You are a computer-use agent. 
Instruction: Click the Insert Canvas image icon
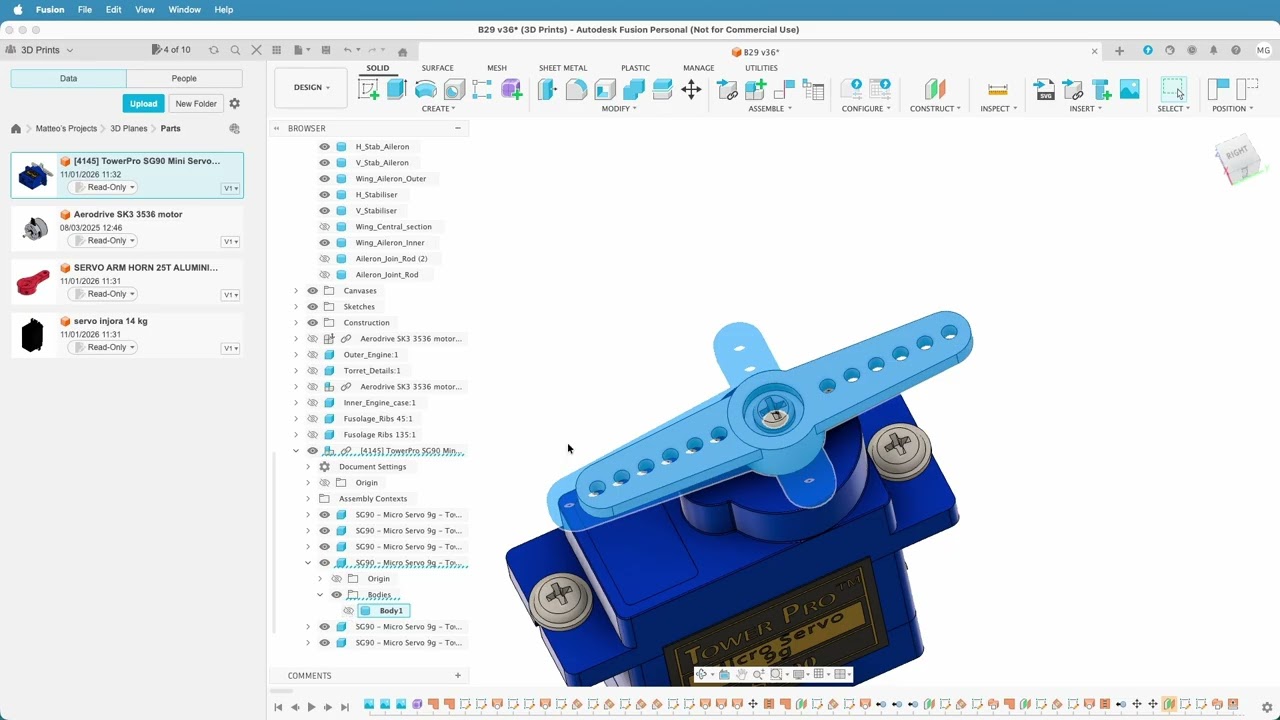tap(1130, 90)
